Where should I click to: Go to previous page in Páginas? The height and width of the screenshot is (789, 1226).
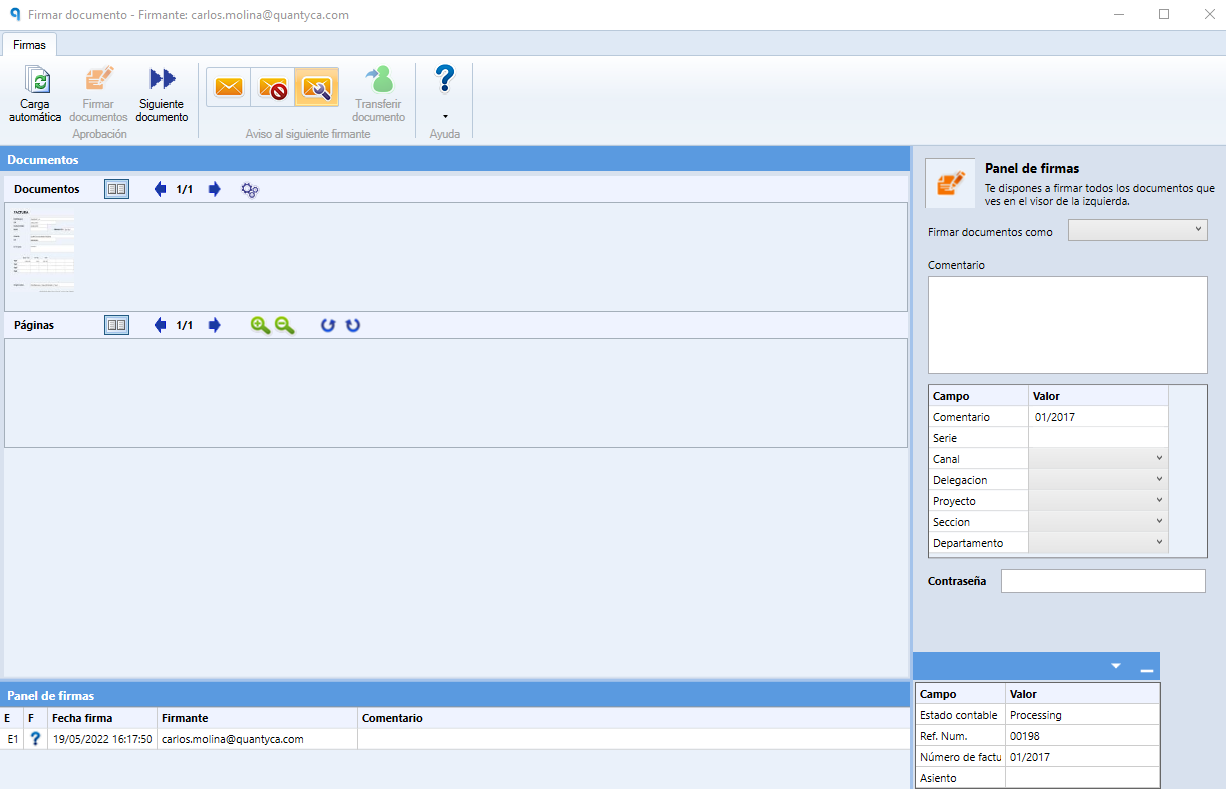161,325
